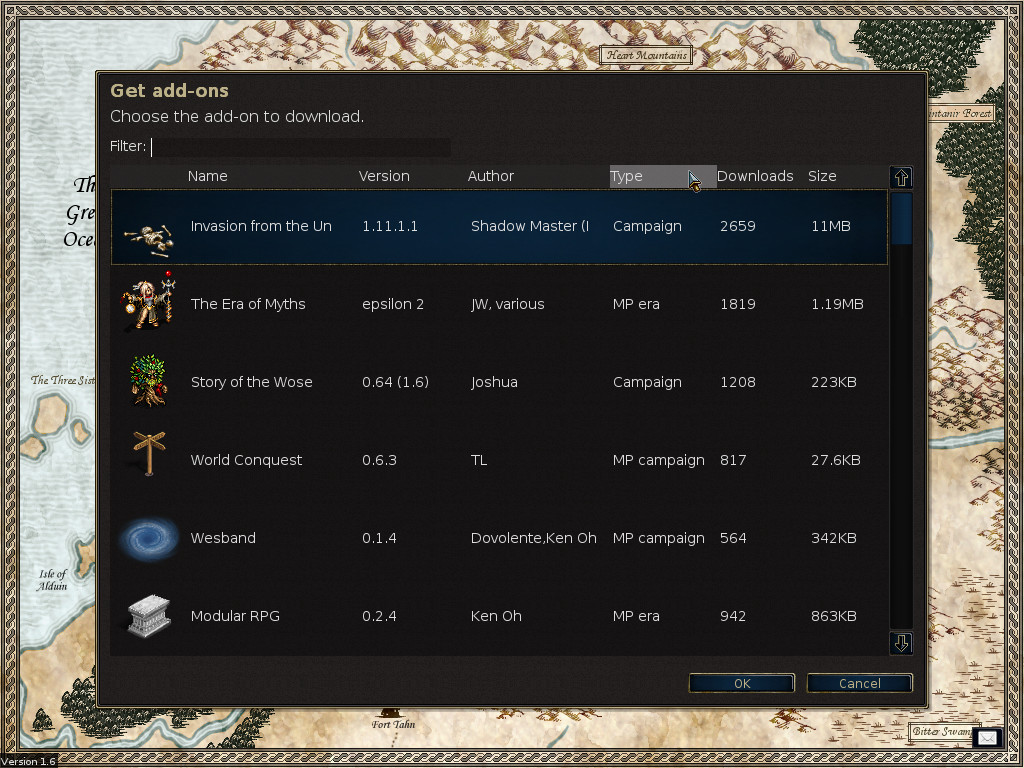
Task: Sort add-ons by Downloads column
Action: 755,176
